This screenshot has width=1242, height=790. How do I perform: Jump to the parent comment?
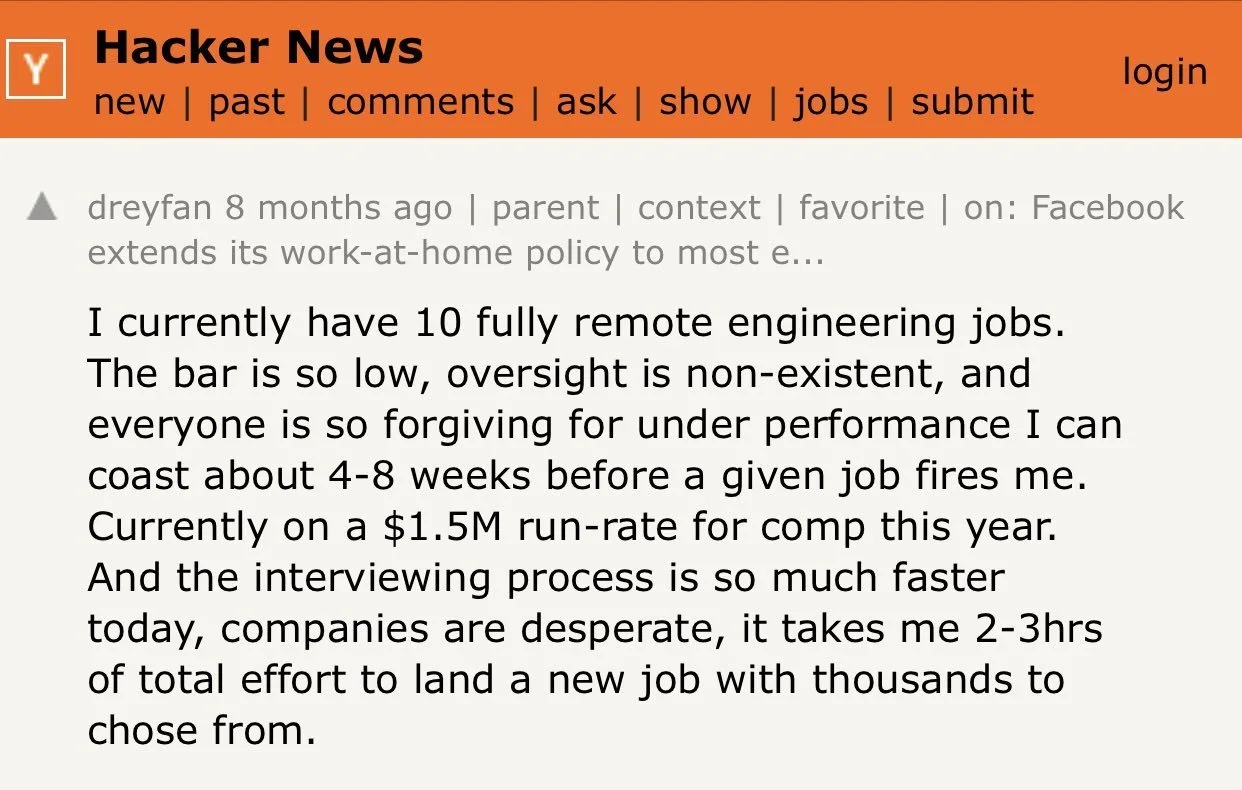(x=546, y=208)
